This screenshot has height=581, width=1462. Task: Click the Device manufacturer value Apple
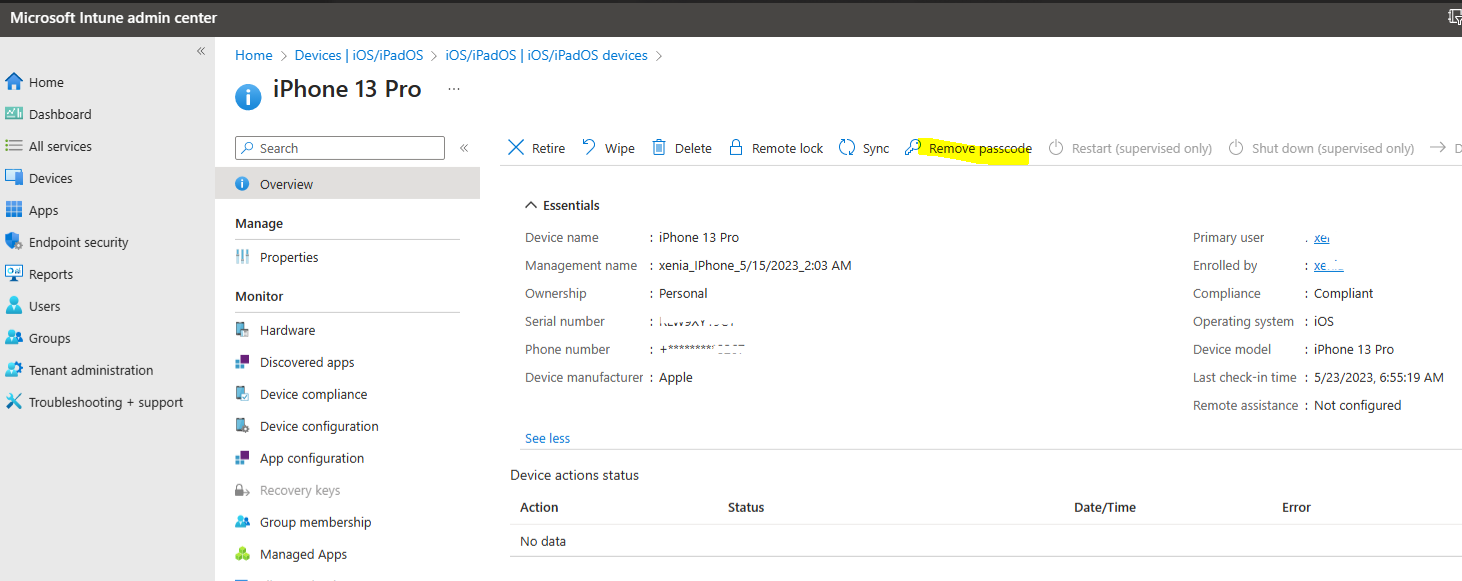[x=676, y=378]
